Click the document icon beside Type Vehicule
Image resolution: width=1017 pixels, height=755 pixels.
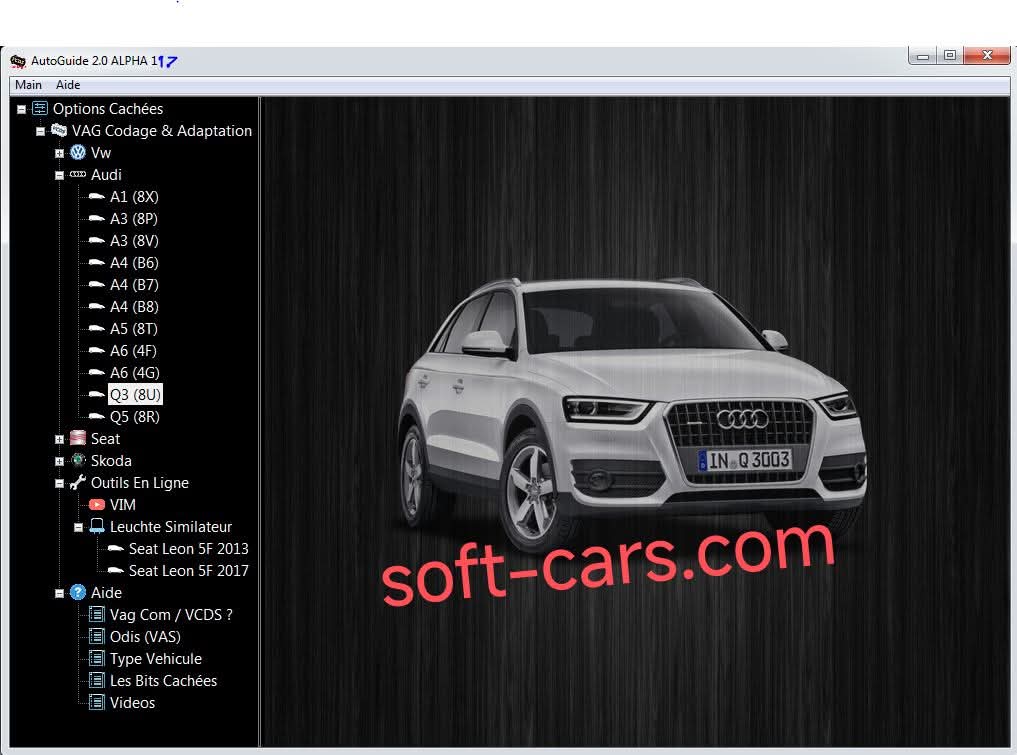[97, 658]
